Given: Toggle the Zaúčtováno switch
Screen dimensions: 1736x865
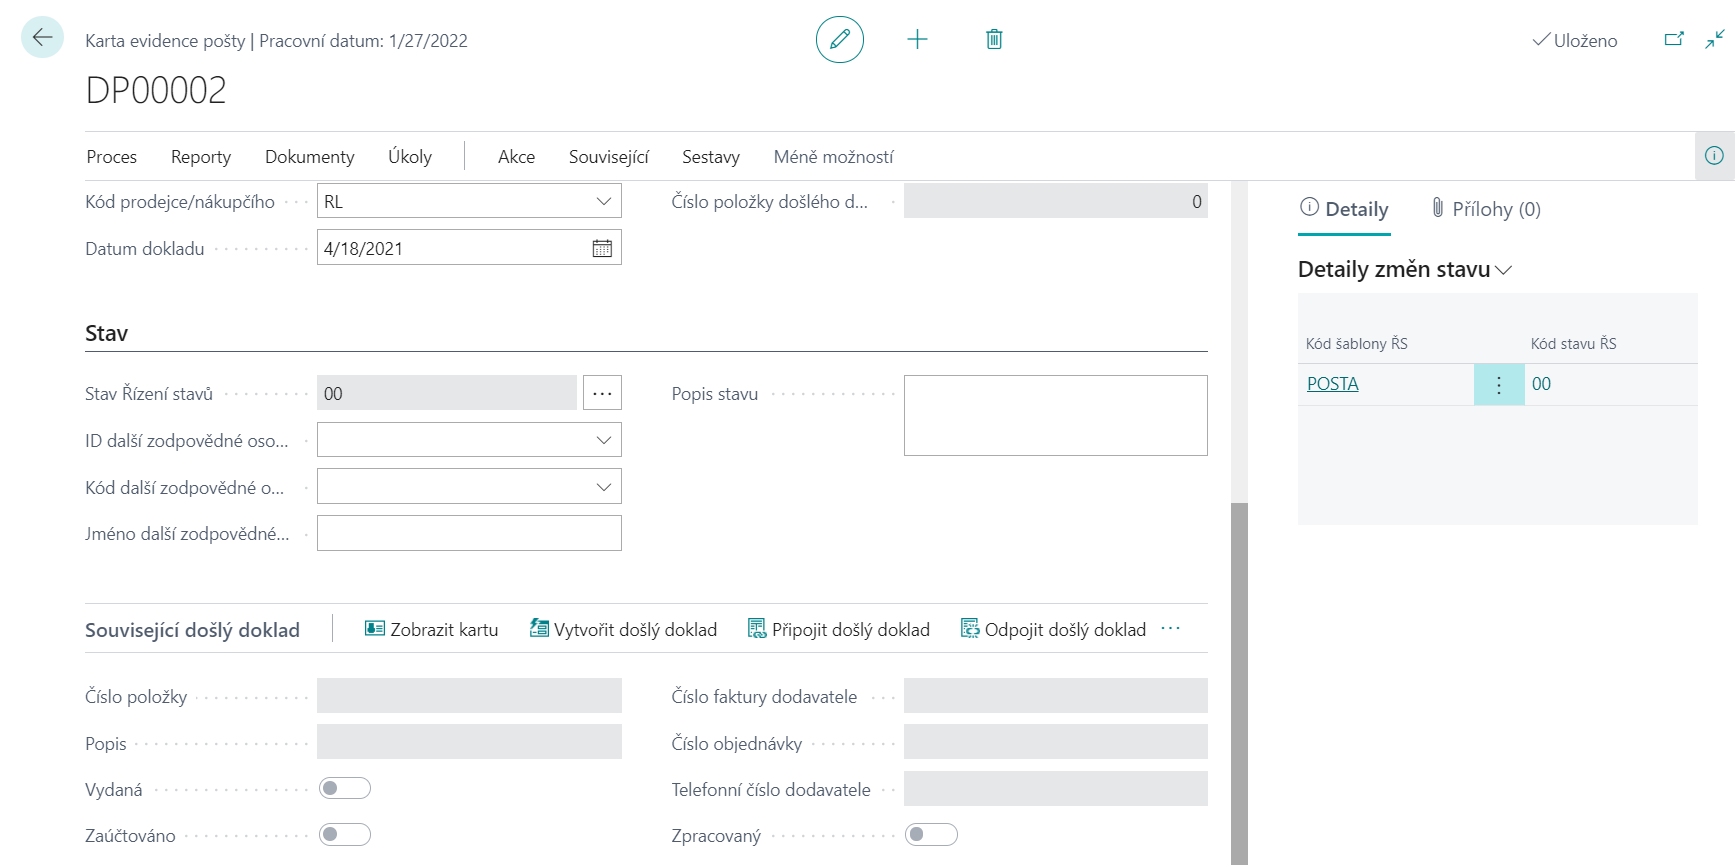Looking at the screenshot, I should pyautogui.click(x=344, y=835).
